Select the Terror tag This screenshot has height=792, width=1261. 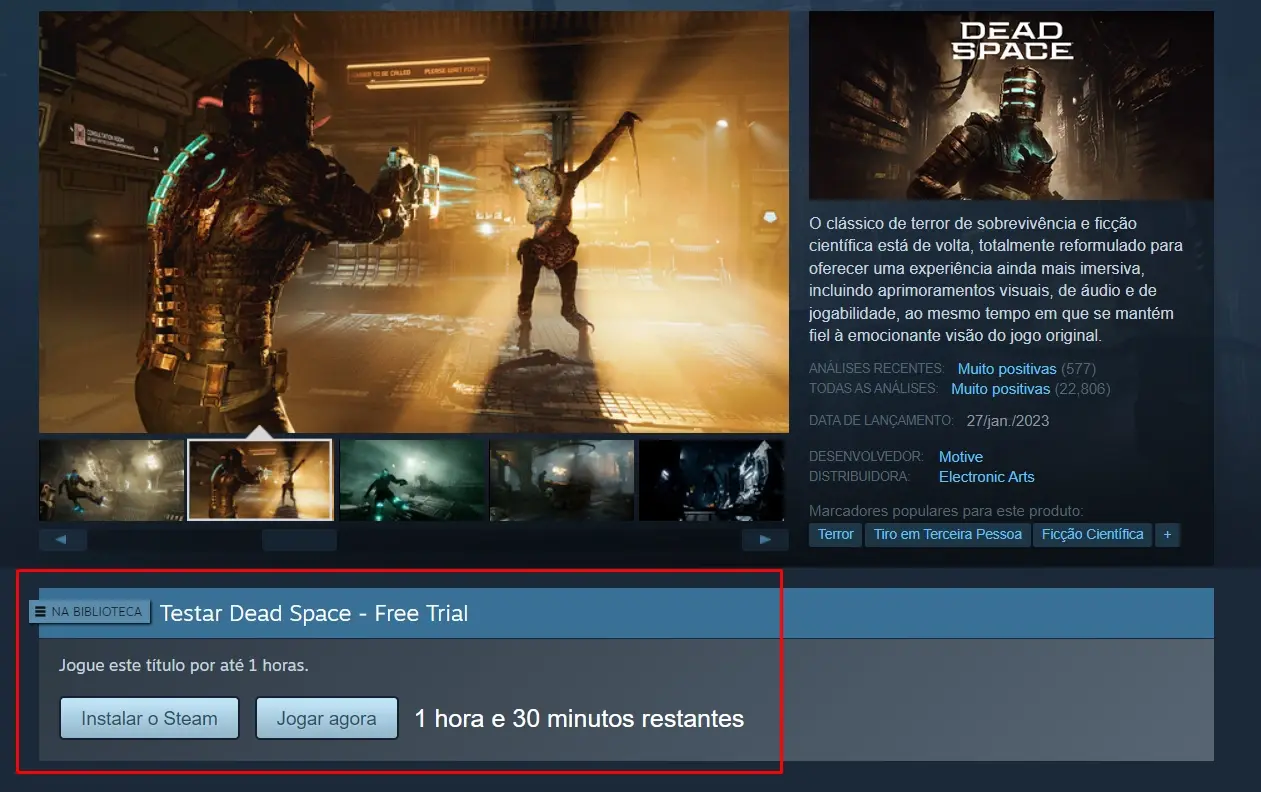pyautogui.click(x=834, y=534)
